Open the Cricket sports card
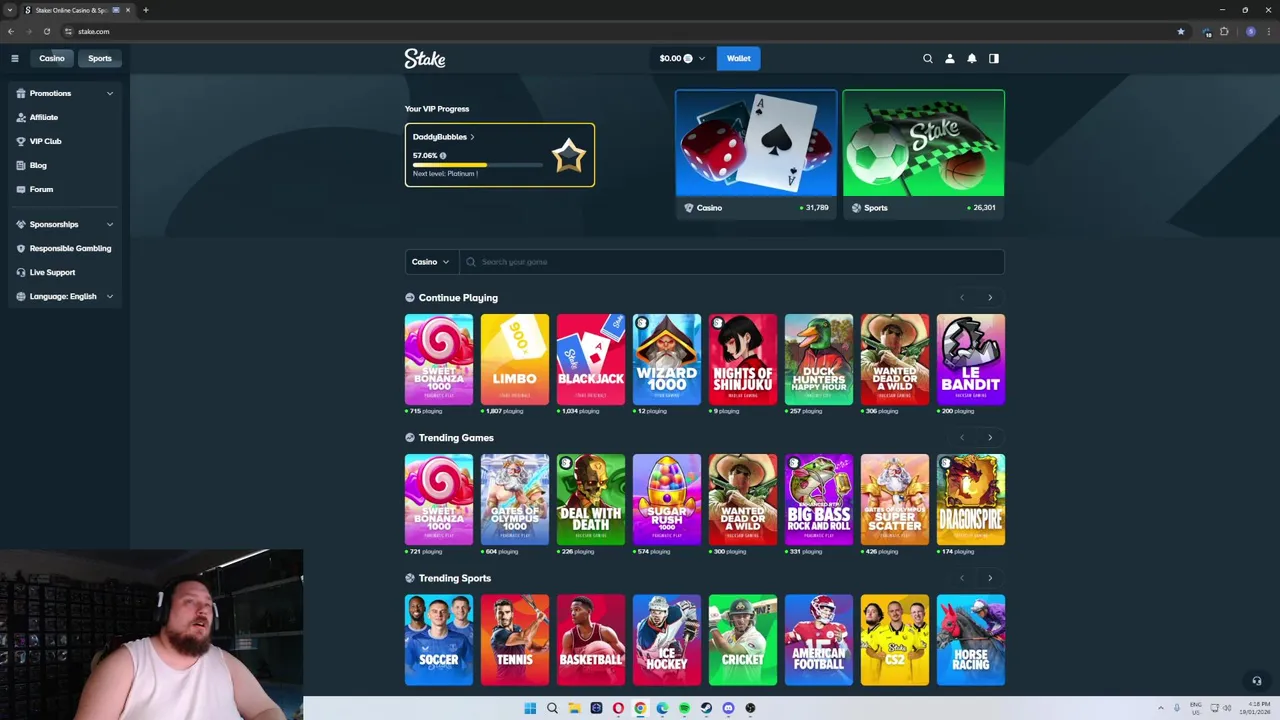The image size is (1280, 720). point(743,640)
